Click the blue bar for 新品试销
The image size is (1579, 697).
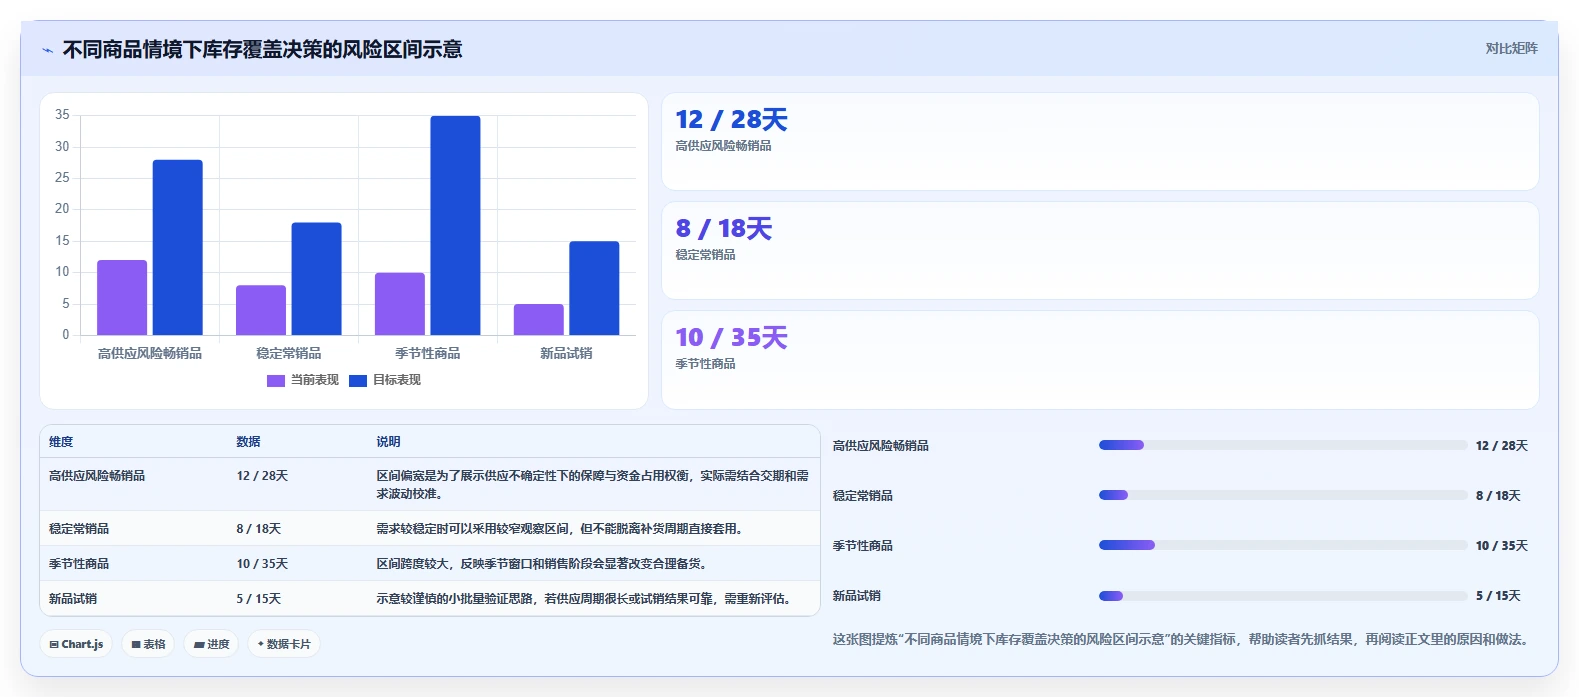pyautogui.click(x=595, y=288)
